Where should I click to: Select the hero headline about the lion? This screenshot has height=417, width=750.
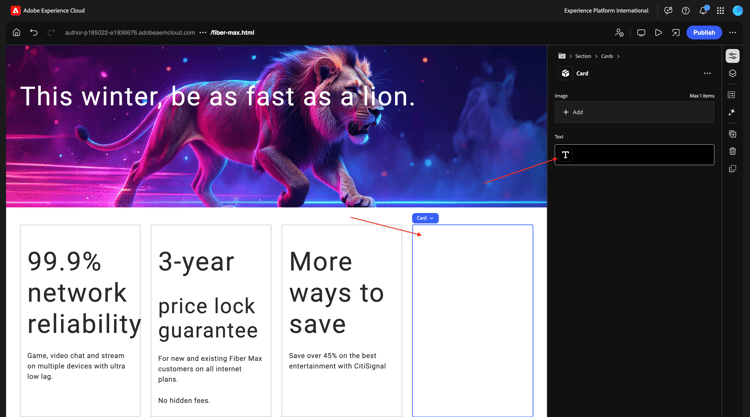pos(218,97)
